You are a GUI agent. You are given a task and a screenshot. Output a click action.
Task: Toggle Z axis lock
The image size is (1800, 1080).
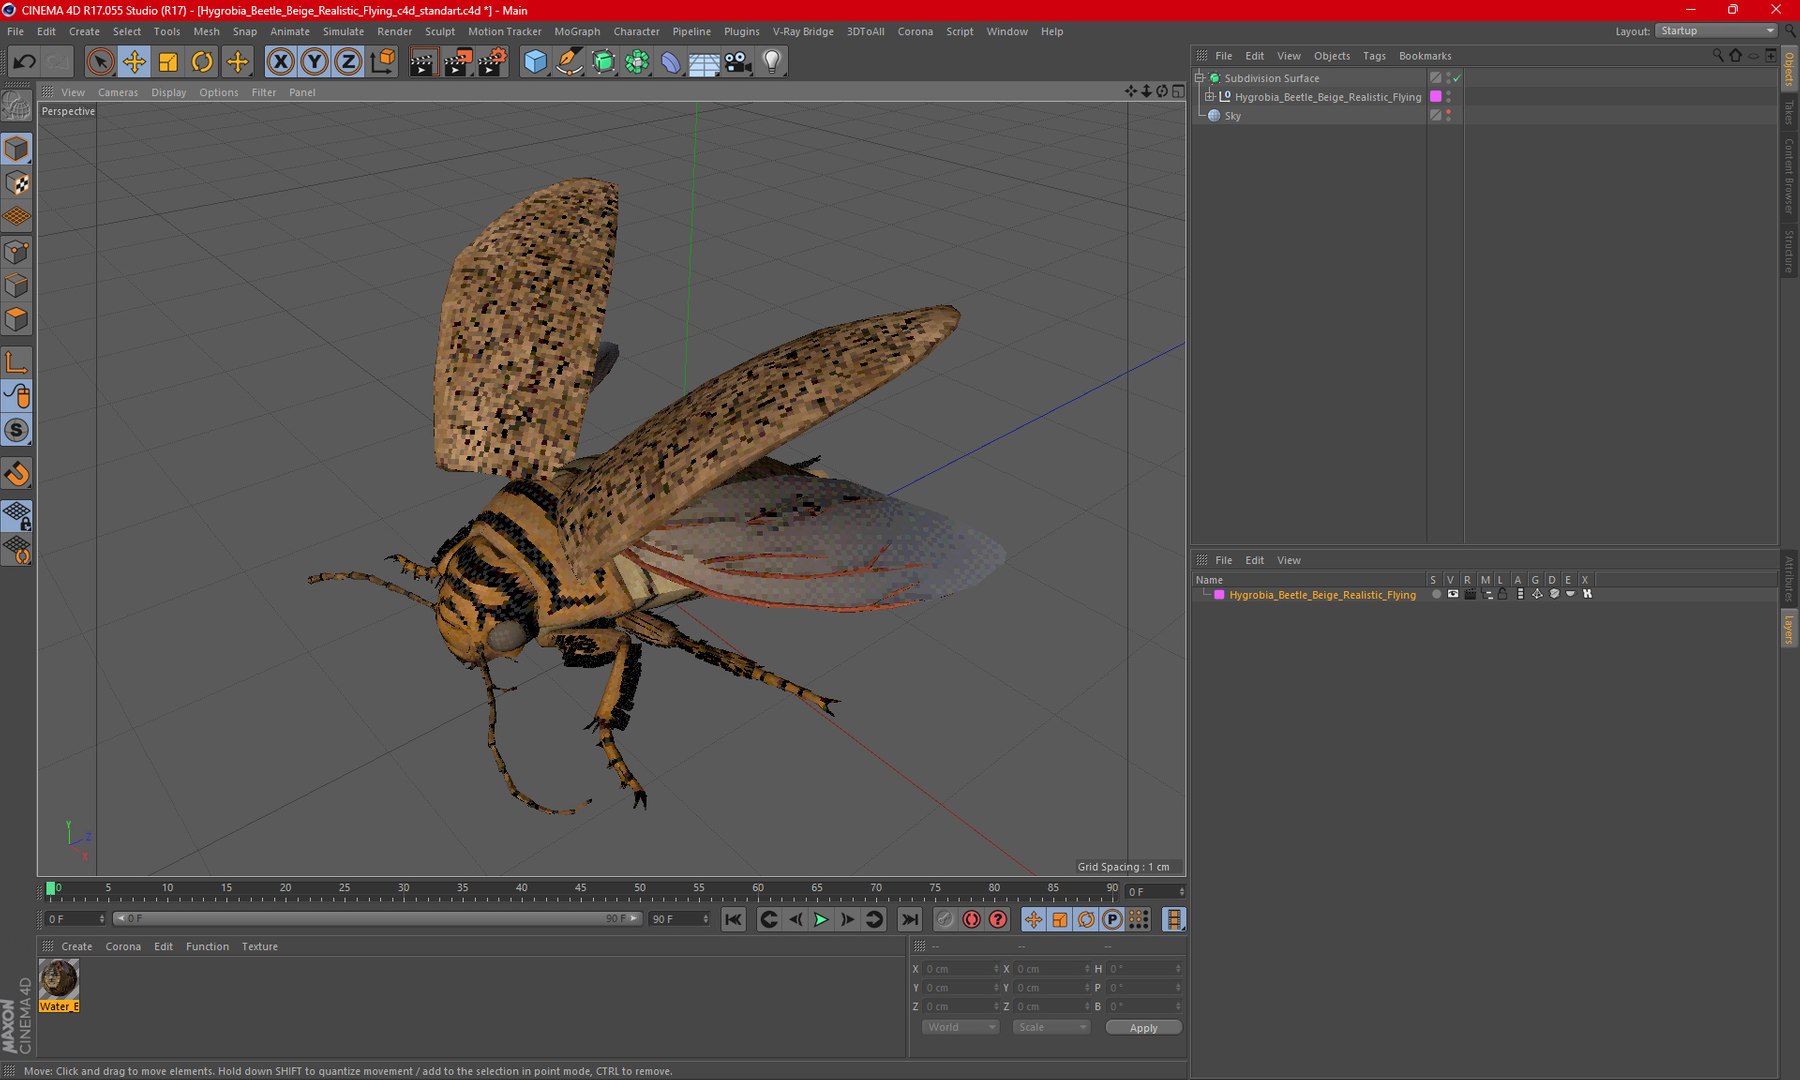(x=348, y=62)
